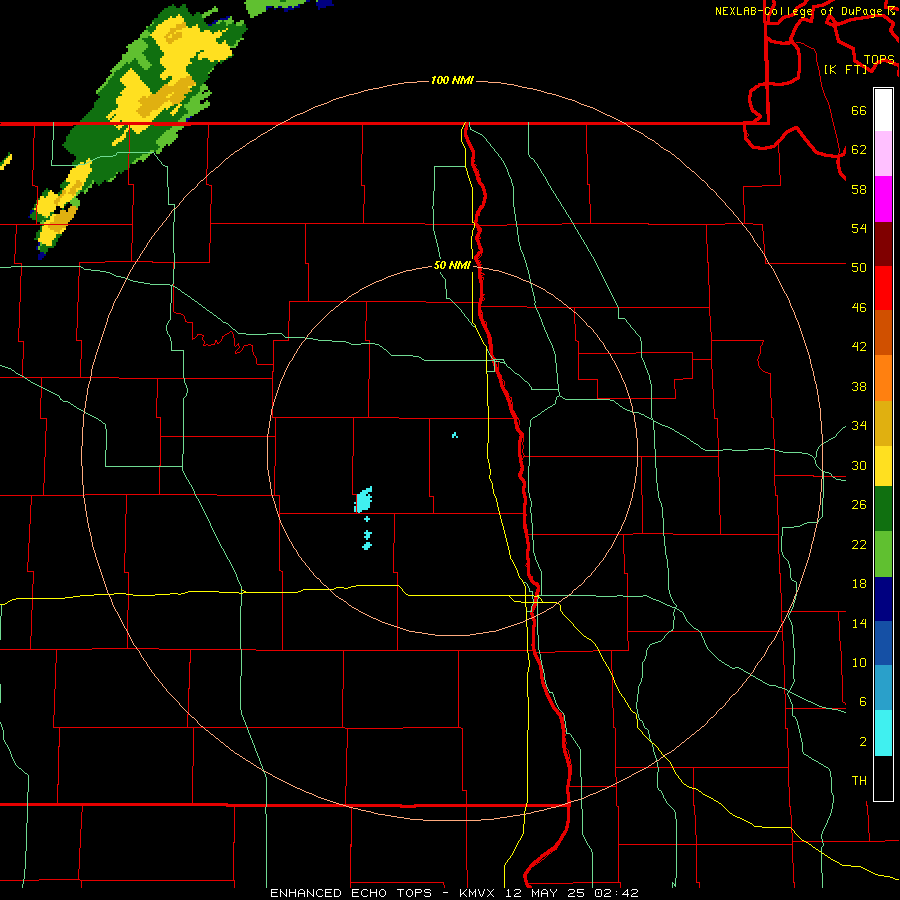Click the "30" legend value
The width and height of the screenshot is (900, 900).
pos(859,465)
